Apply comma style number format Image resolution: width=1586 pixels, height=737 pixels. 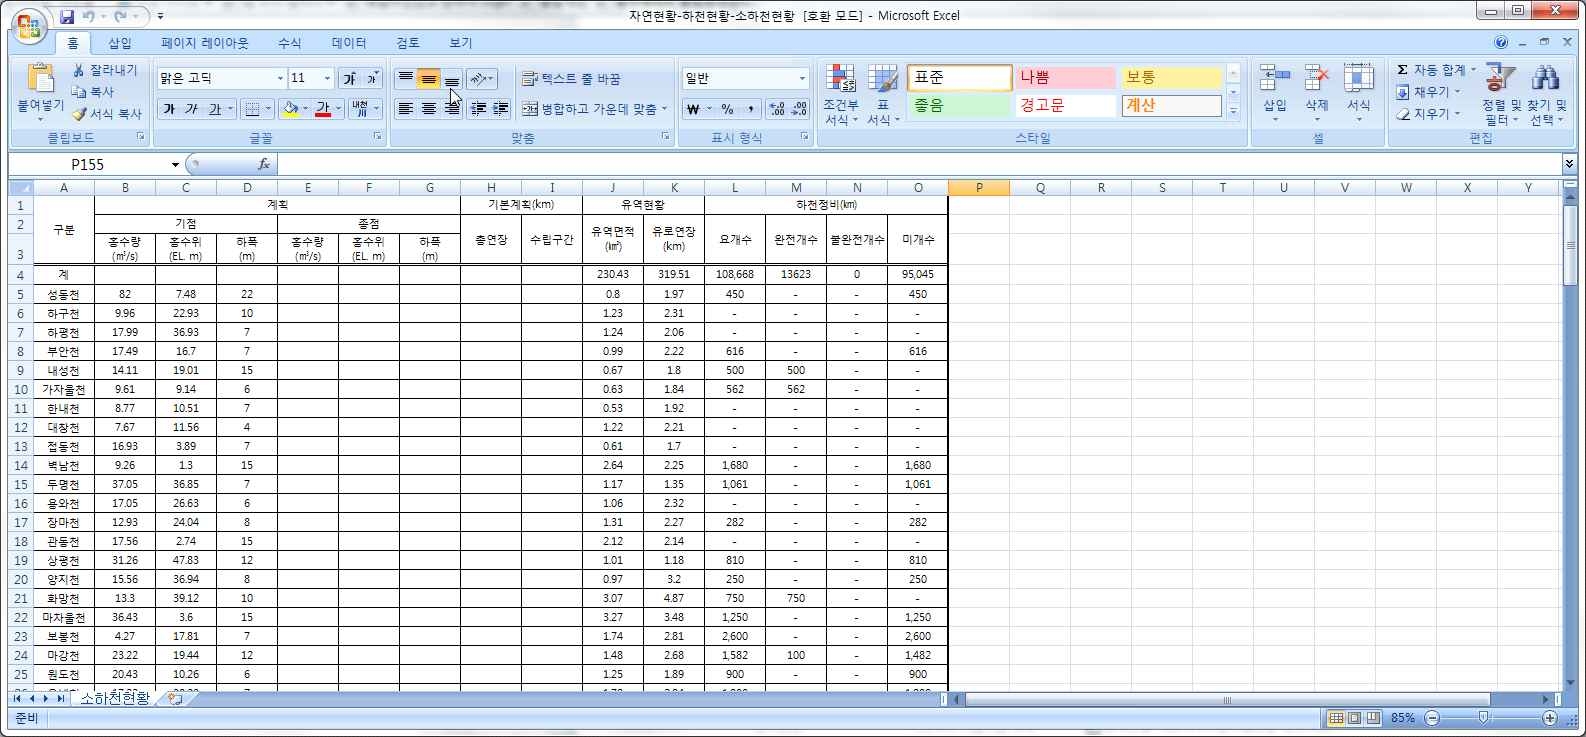tap(750, 108)
